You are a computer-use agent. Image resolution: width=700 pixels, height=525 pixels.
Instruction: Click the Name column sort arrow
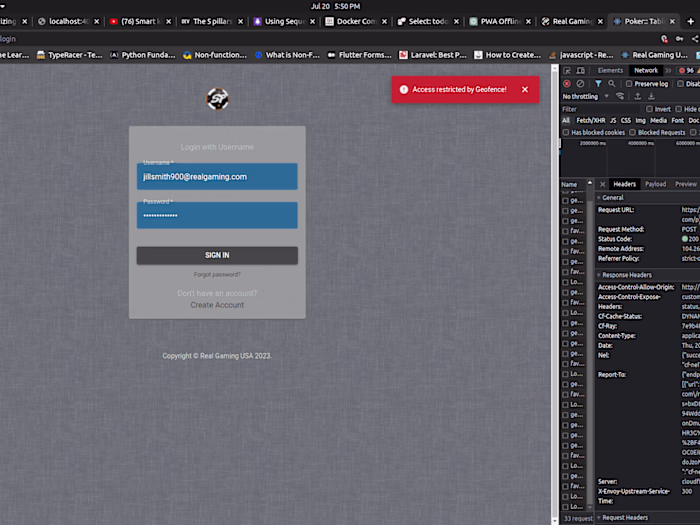[590, 183]
